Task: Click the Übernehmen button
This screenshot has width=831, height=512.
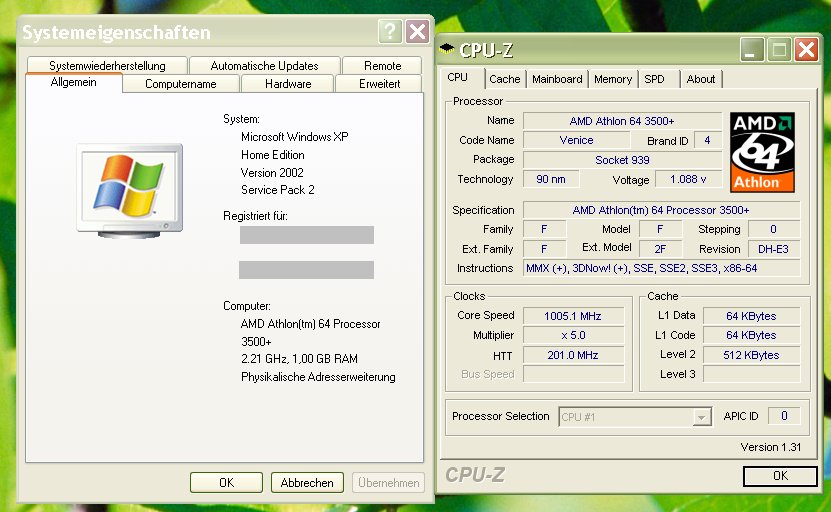Action: (388, 482)
